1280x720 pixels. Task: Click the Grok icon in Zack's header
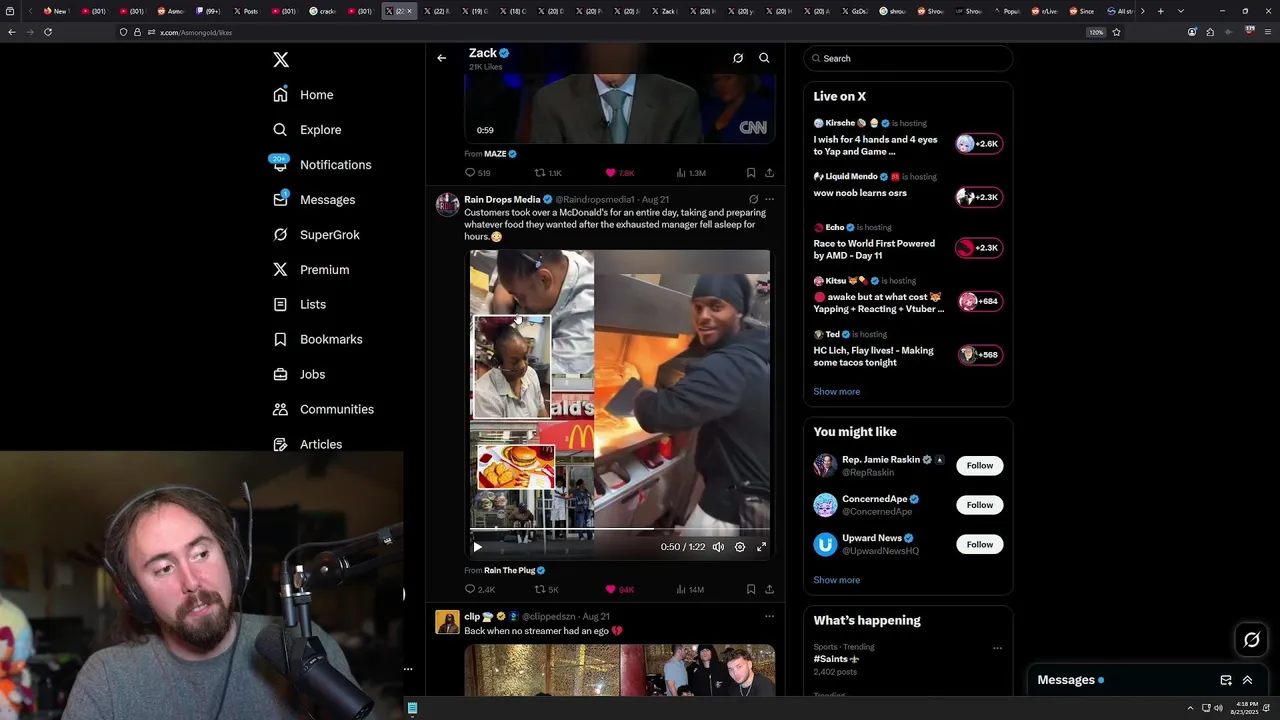pos(738,58)
